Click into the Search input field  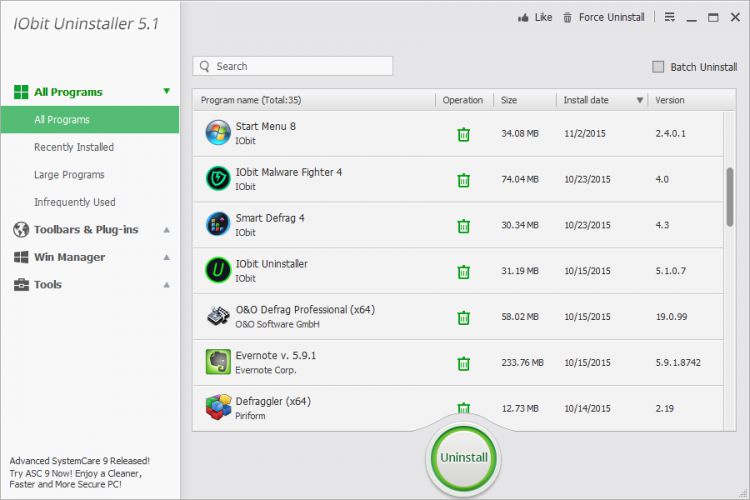pos(293,66)
